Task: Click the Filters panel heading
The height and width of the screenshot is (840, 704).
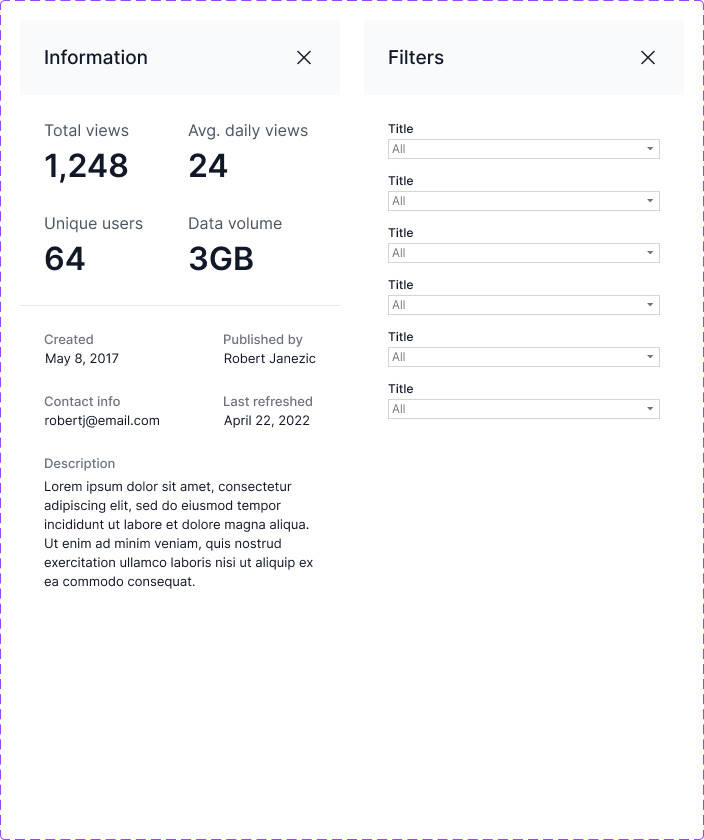Action: 416,58
